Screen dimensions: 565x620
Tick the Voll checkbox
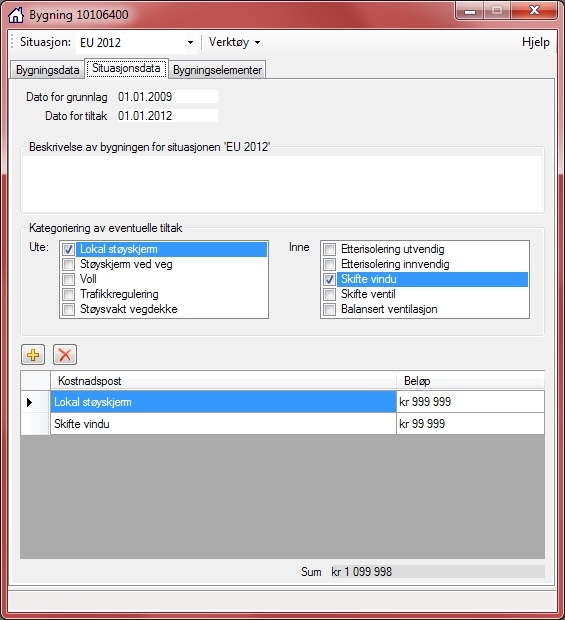click(68, 279)
